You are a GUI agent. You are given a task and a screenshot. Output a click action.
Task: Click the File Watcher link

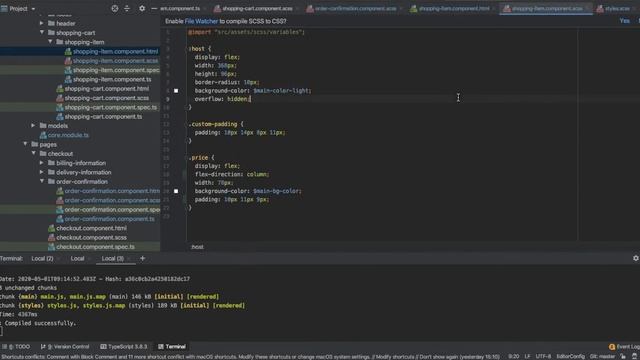pyautogui.click(x=201, y=21)
